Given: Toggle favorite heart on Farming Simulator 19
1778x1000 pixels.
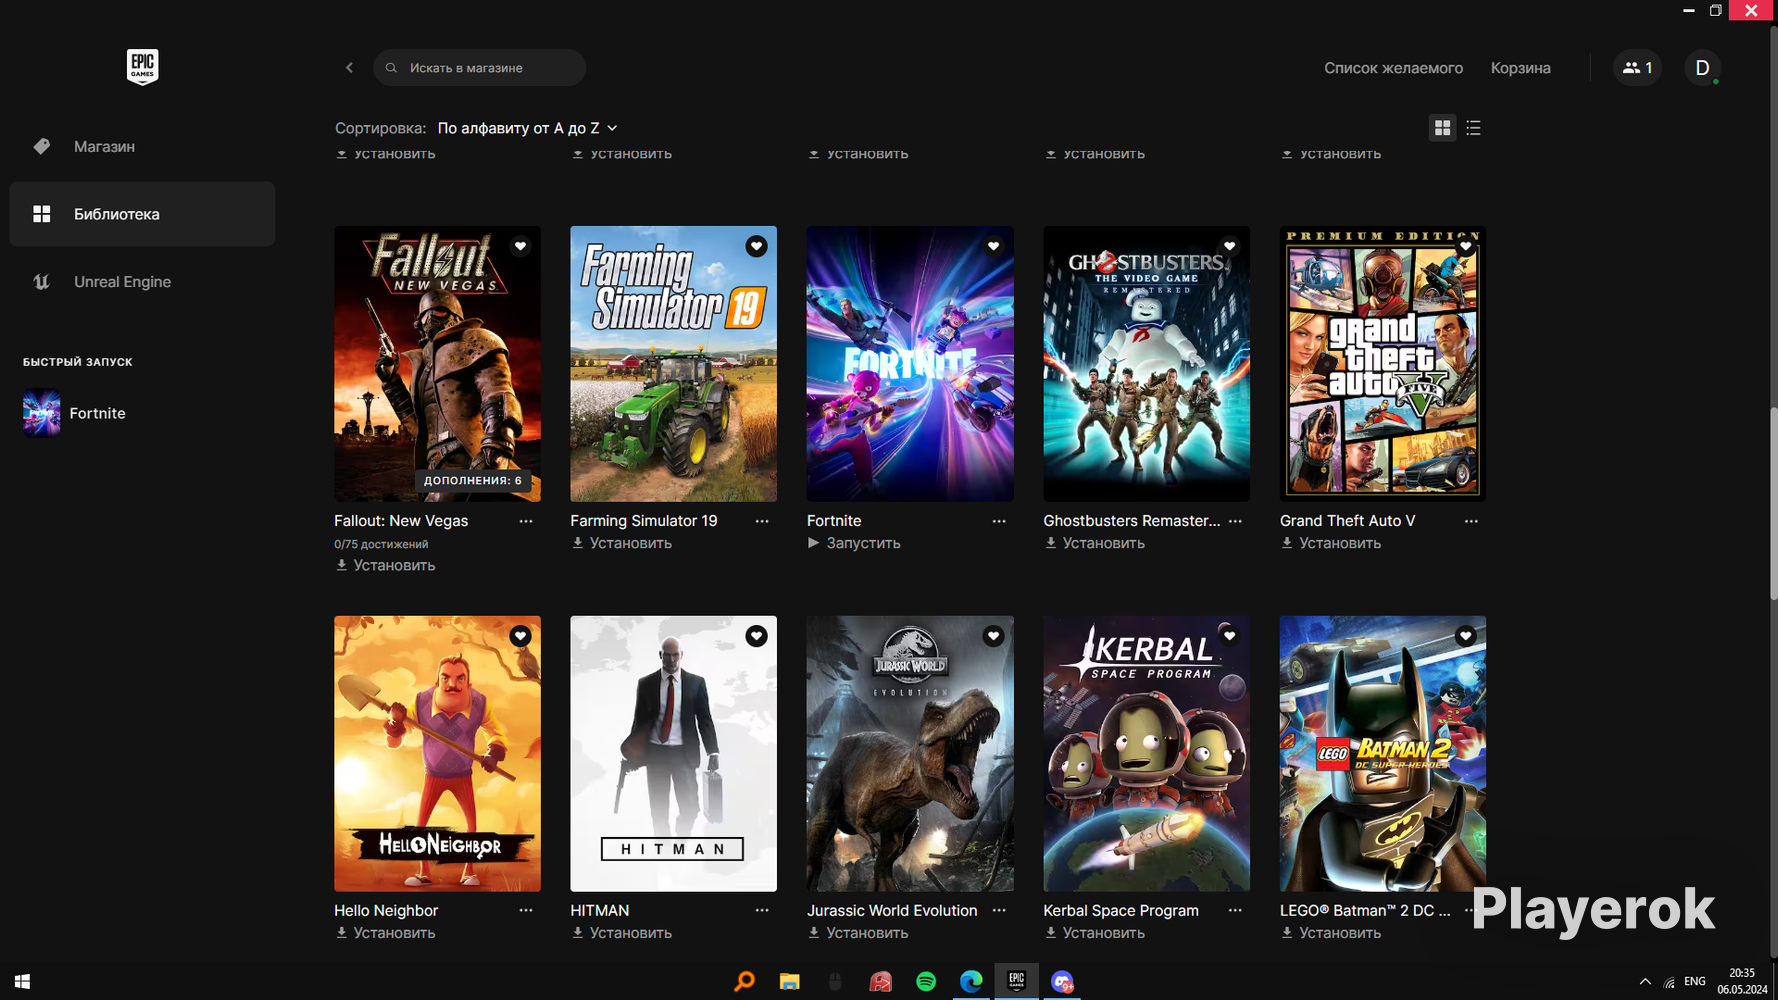Looking at the screenshot, I should (756, 246).
